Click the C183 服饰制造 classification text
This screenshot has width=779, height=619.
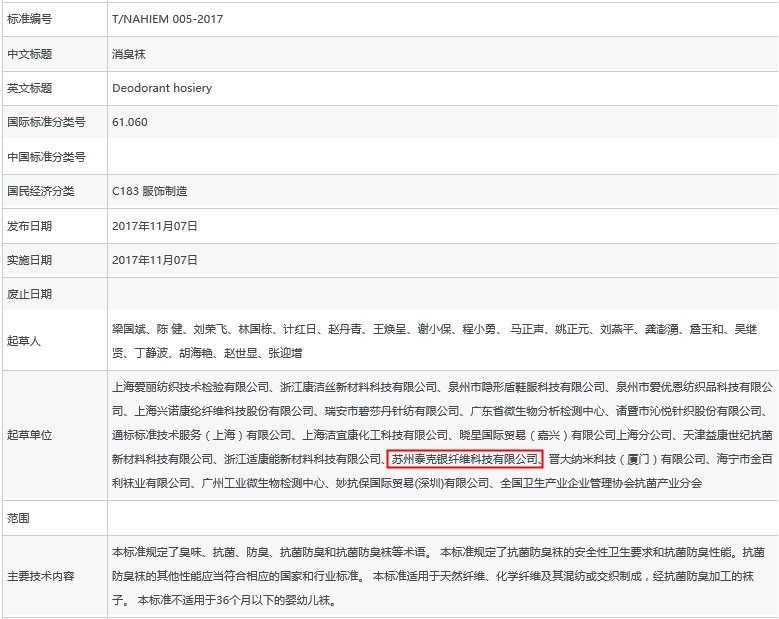point(149,191)
